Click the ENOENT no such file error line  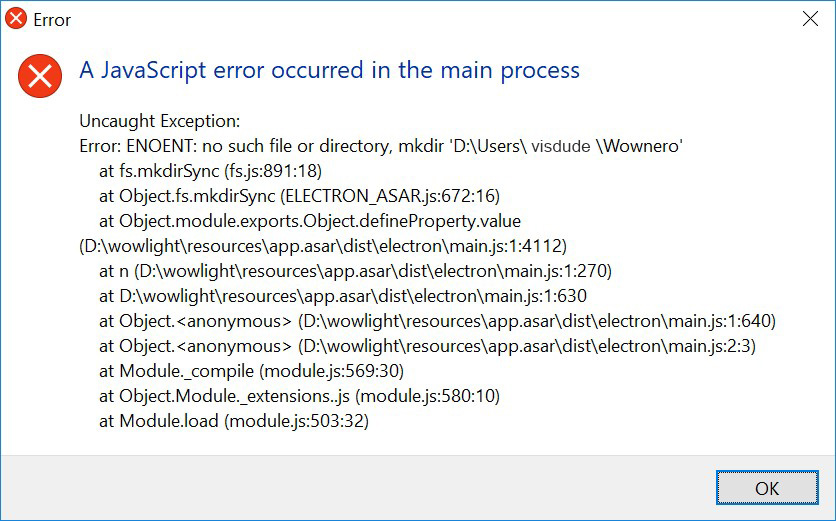[381, 146]
